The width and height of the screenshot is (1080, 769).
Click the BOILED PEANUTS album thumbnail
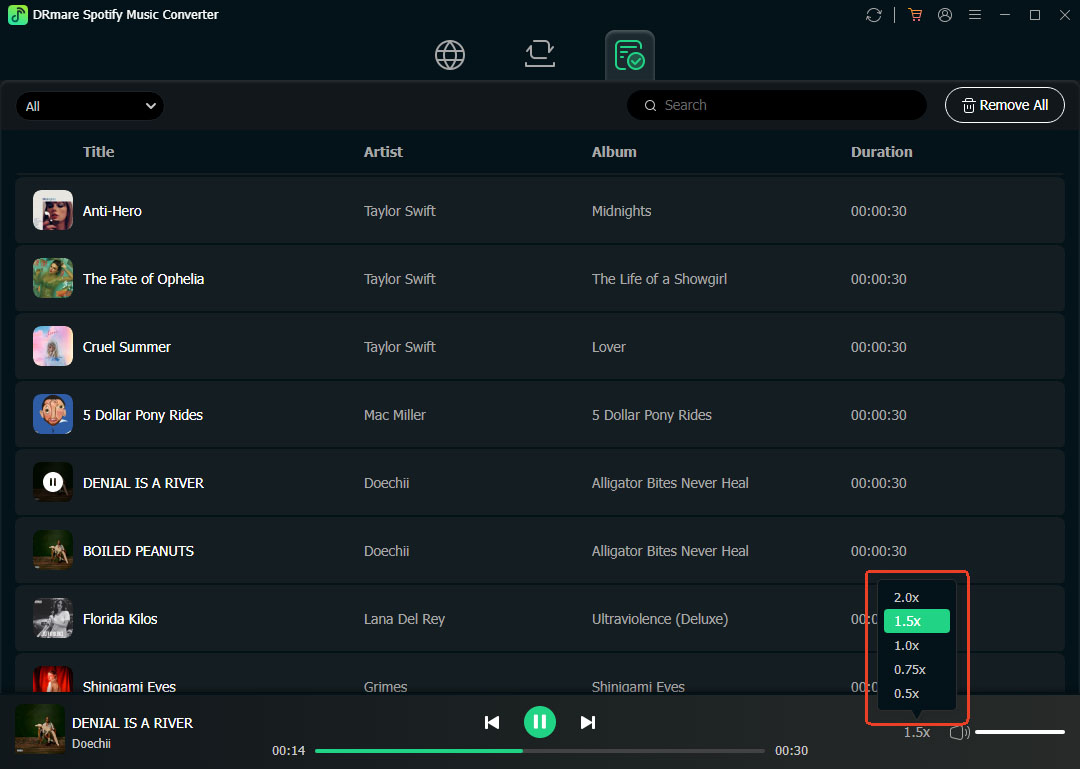53,550
